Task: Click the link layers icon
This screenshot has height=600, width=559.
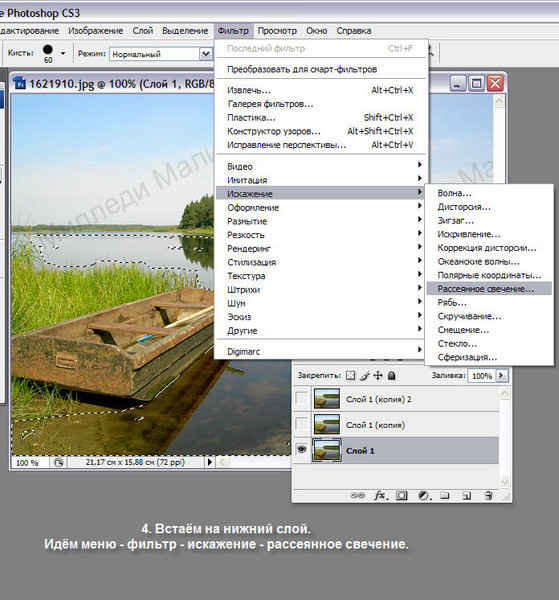Action: 357,495
